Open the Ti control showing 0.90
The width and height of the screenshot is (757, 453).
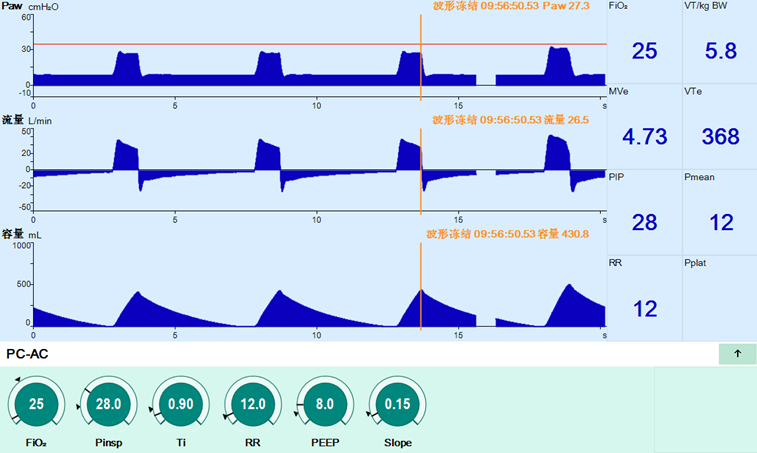point(181,404)
